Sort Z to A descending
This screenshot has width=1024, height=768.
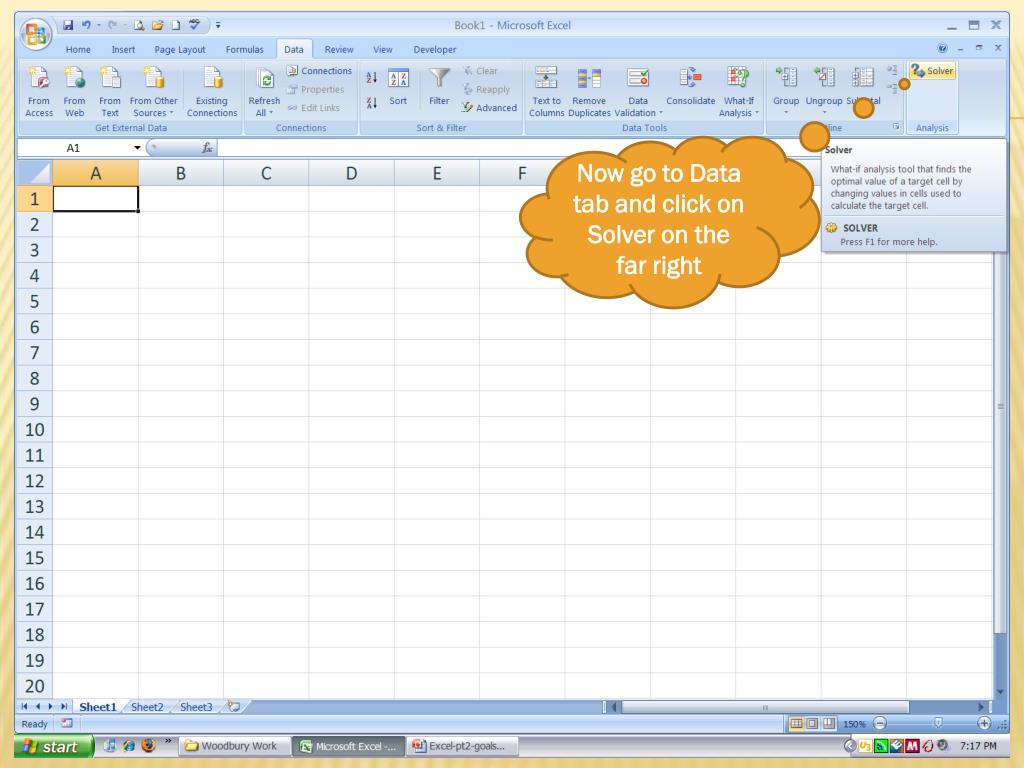pyautogui.click(x=372, y=103)
